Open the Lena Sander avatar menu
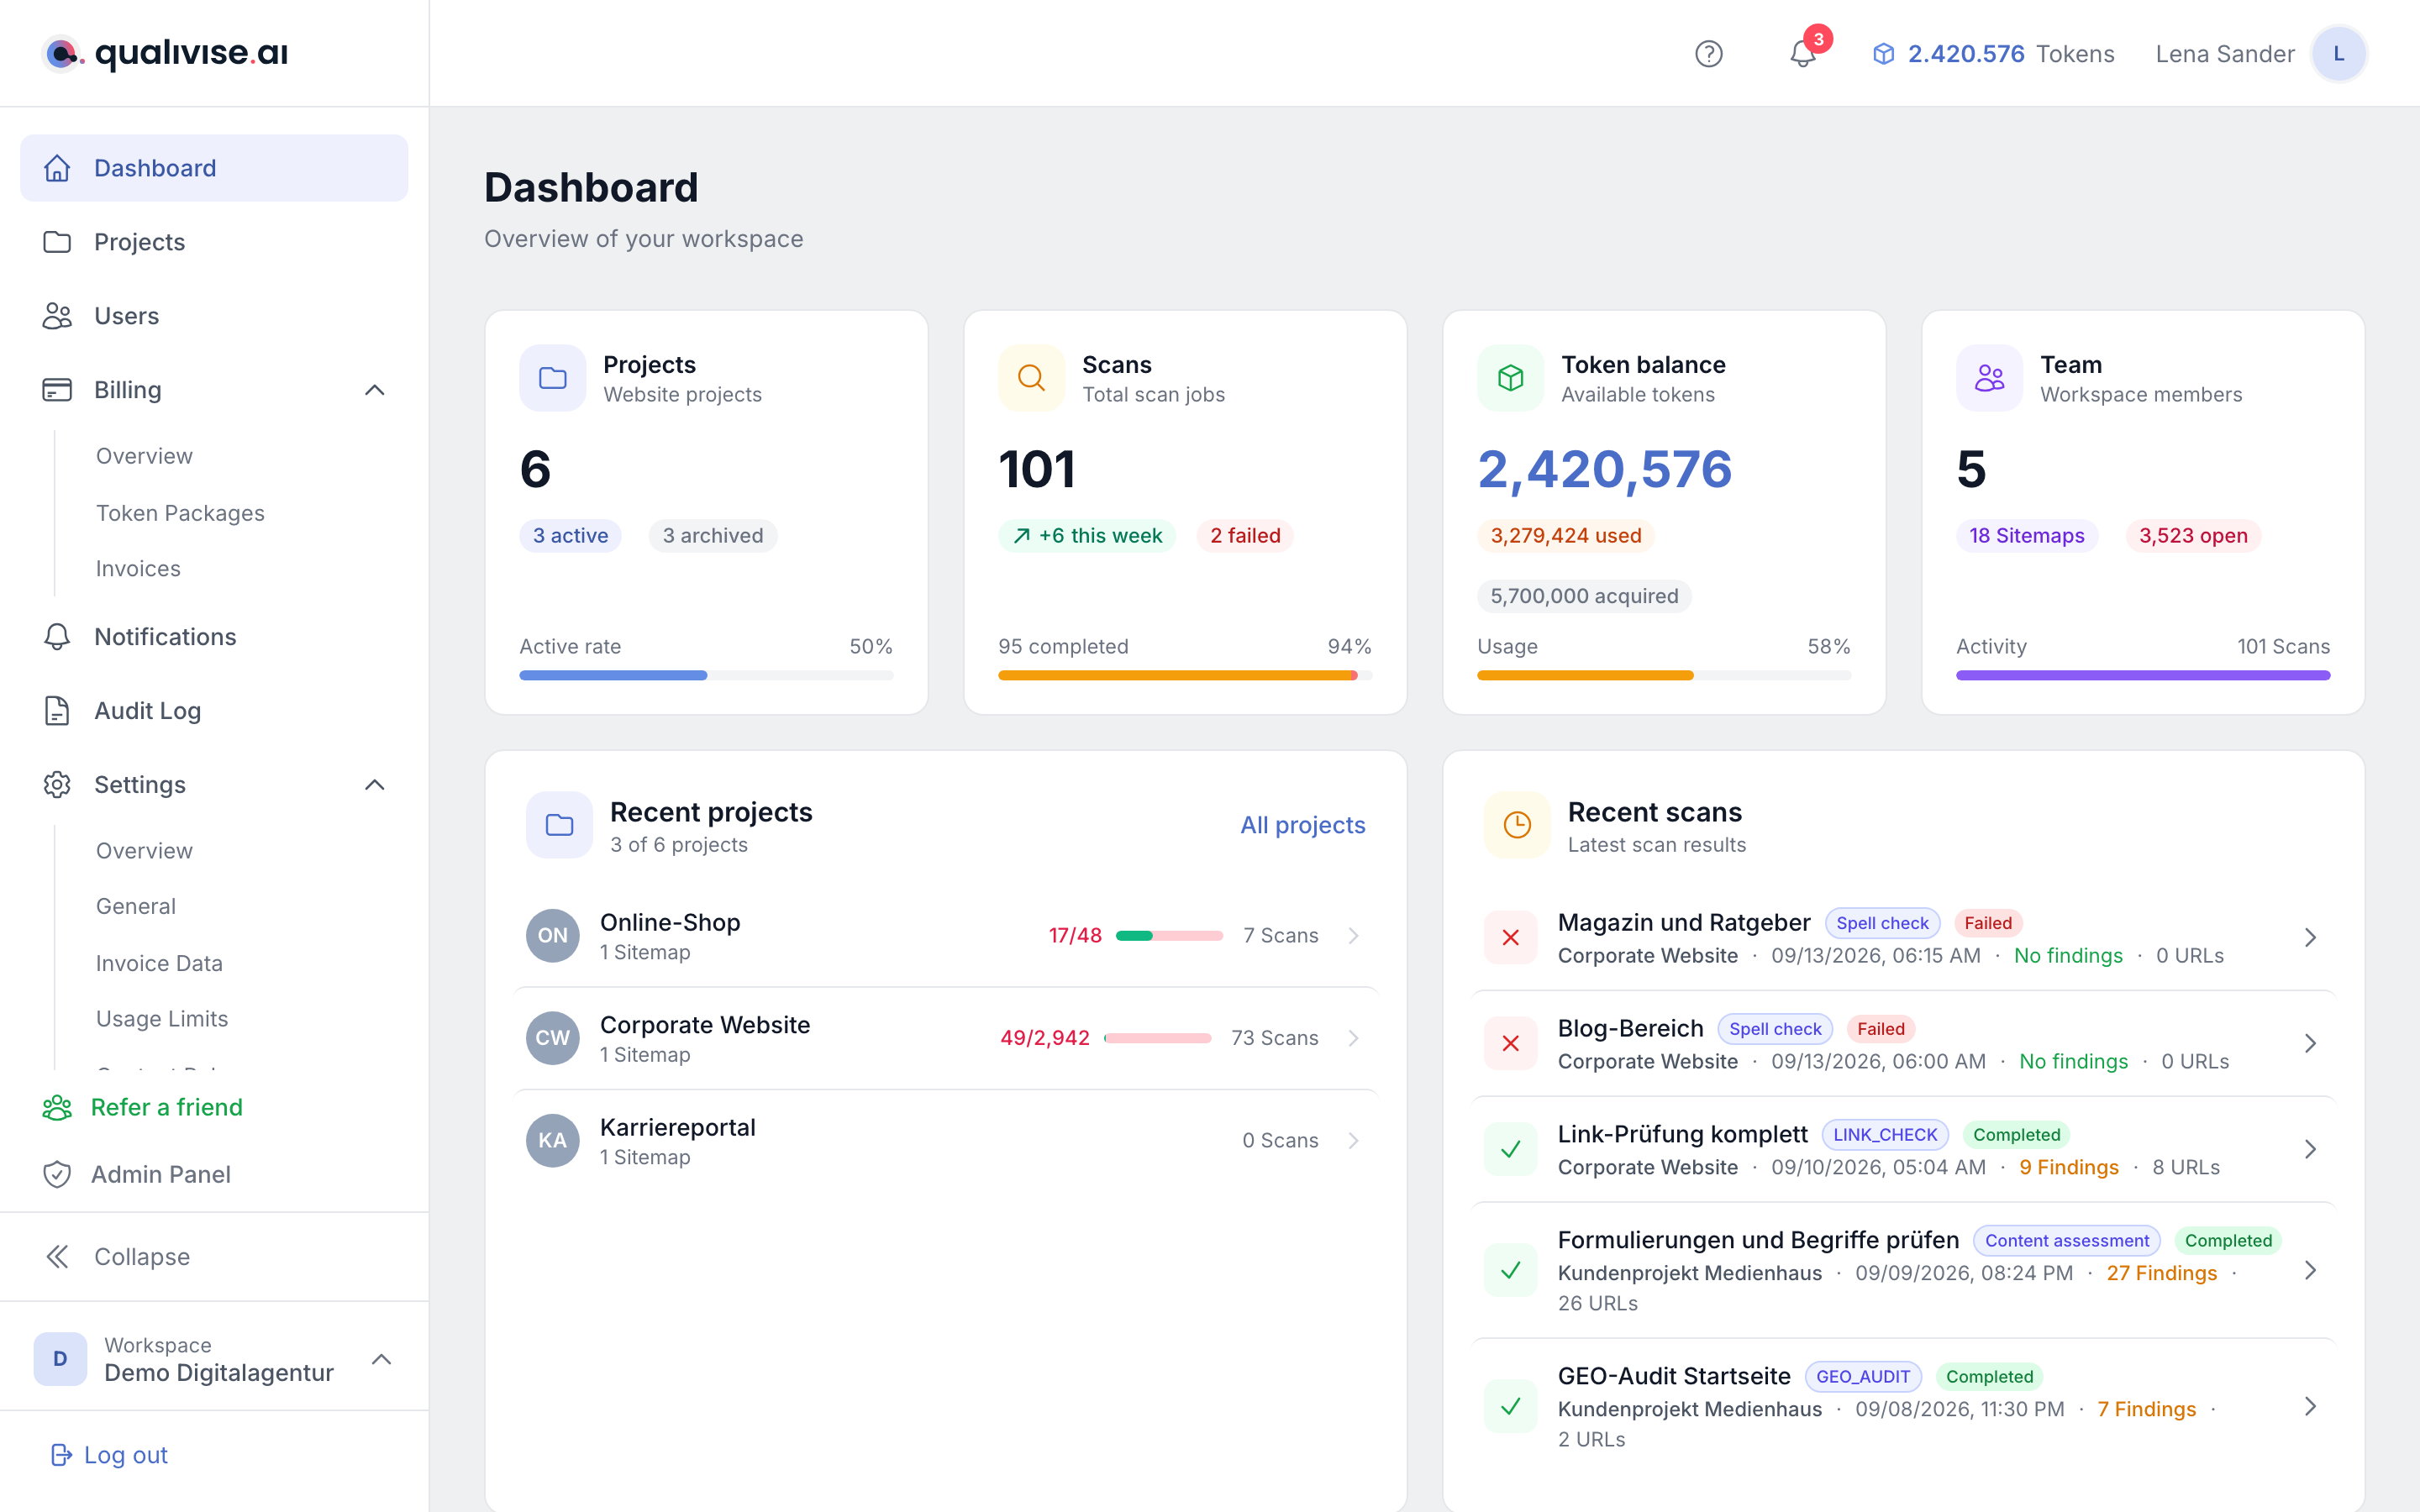The width and height of the screenshot is (2420, 1512). pos(2338,54)
